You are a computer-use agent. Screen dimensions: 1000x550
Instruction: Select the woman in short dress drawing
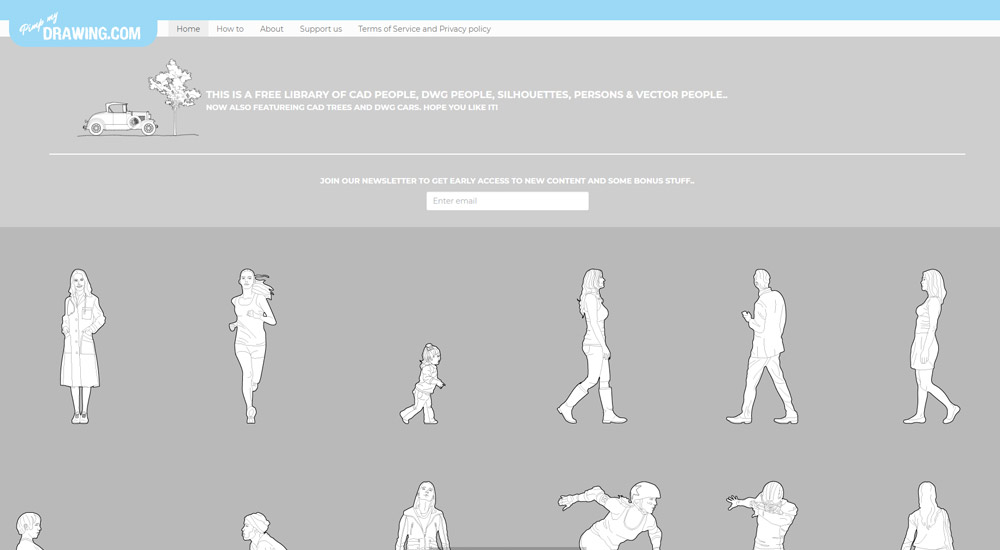click(932, 346)
